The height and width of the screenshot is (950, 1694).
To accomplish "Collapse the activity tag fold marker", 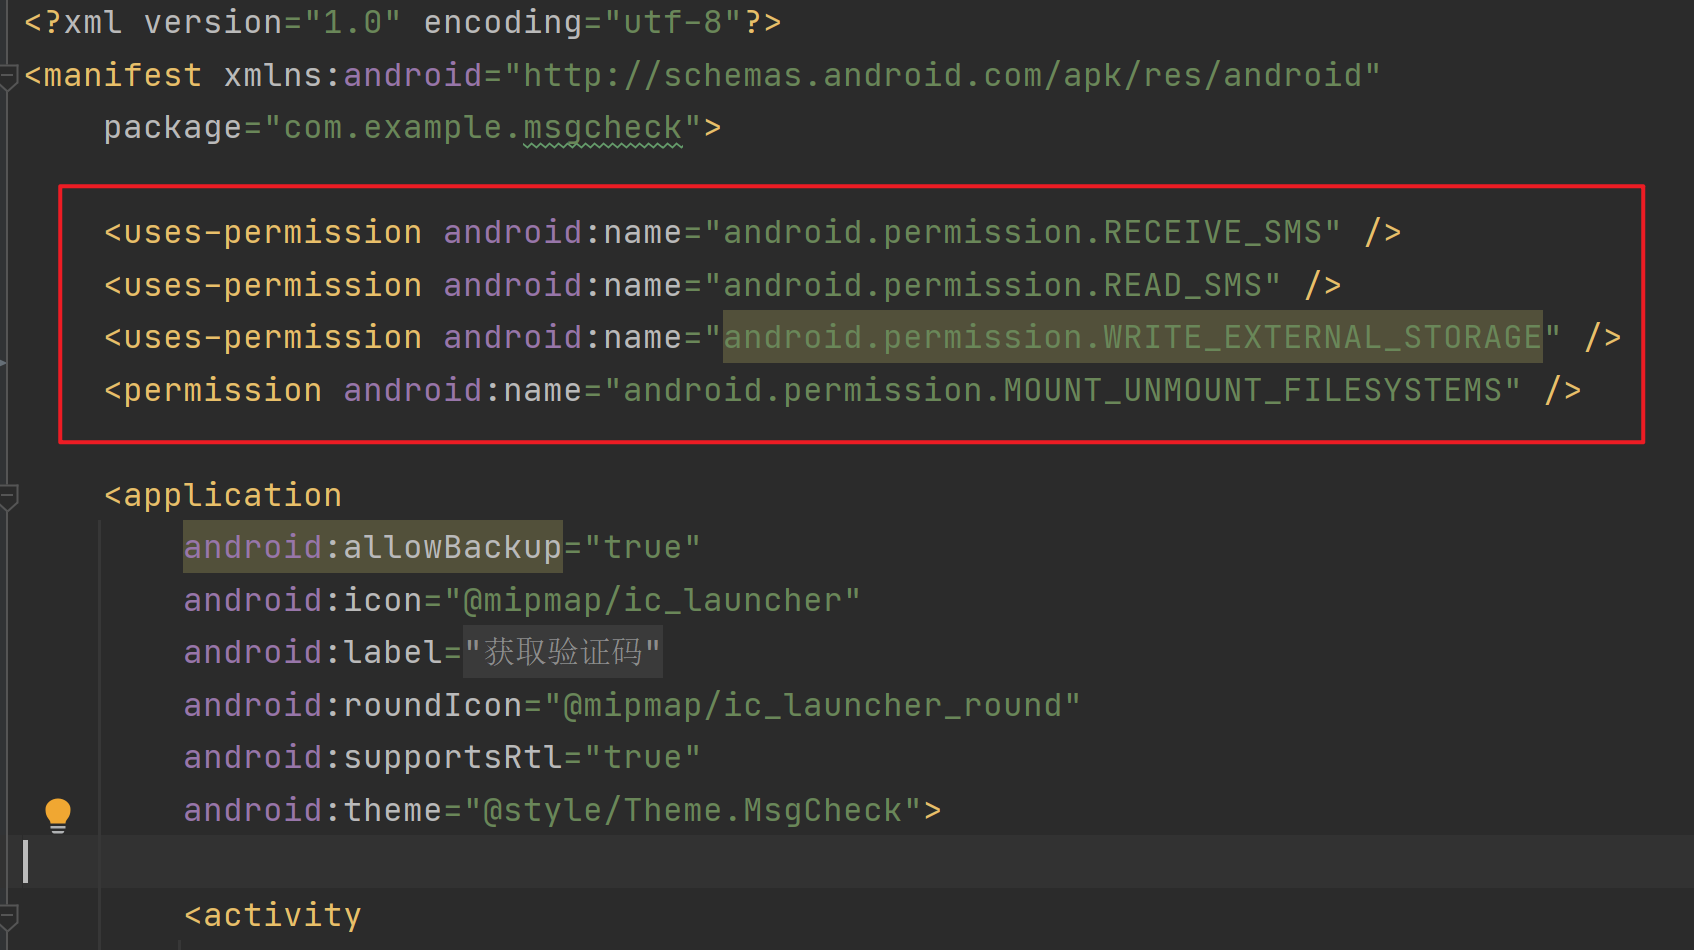I will click(9, 916).
